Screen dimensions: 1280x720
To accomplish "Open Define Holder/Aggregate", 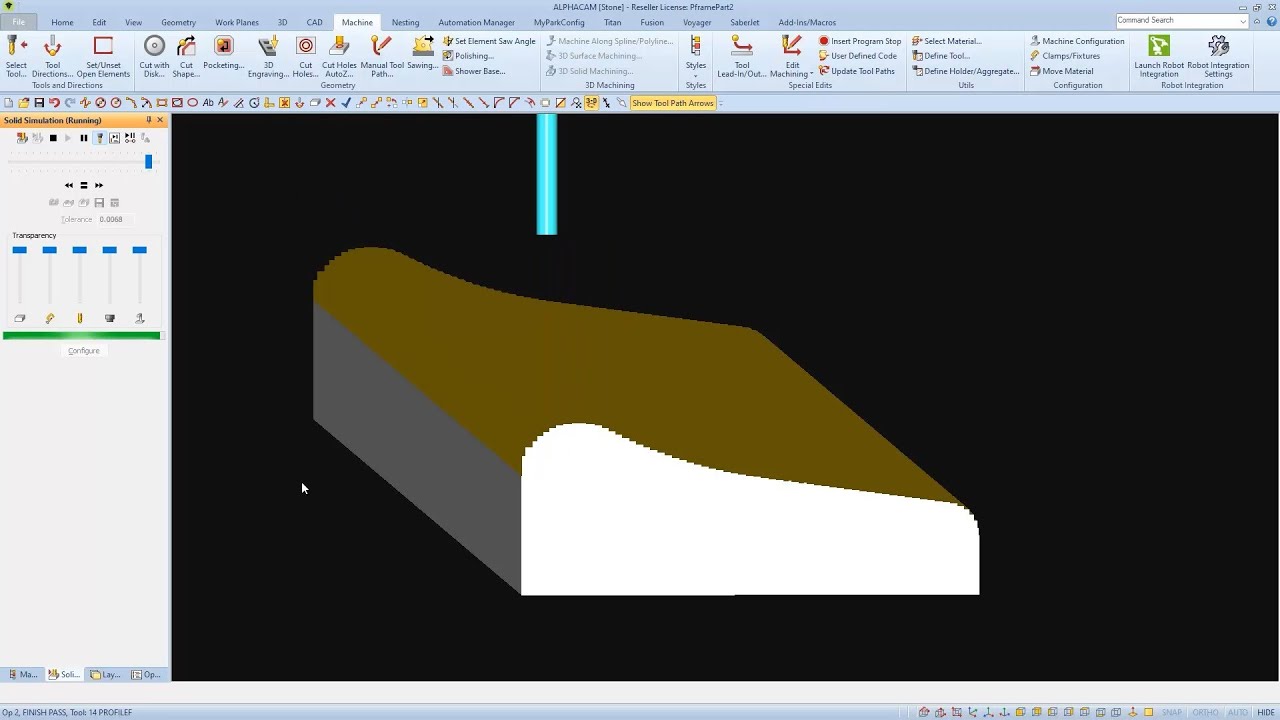I will (x=965, y=71).
